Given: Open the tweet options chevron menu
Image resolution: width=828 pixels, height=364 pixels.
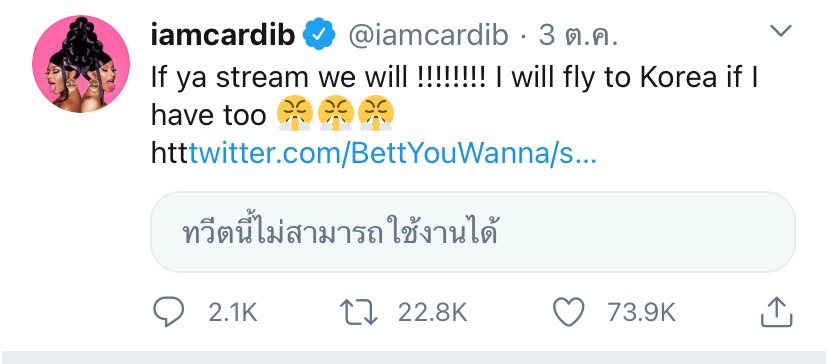Looking at the screenshot, I should pyautogui.click(x=780, y=31).
